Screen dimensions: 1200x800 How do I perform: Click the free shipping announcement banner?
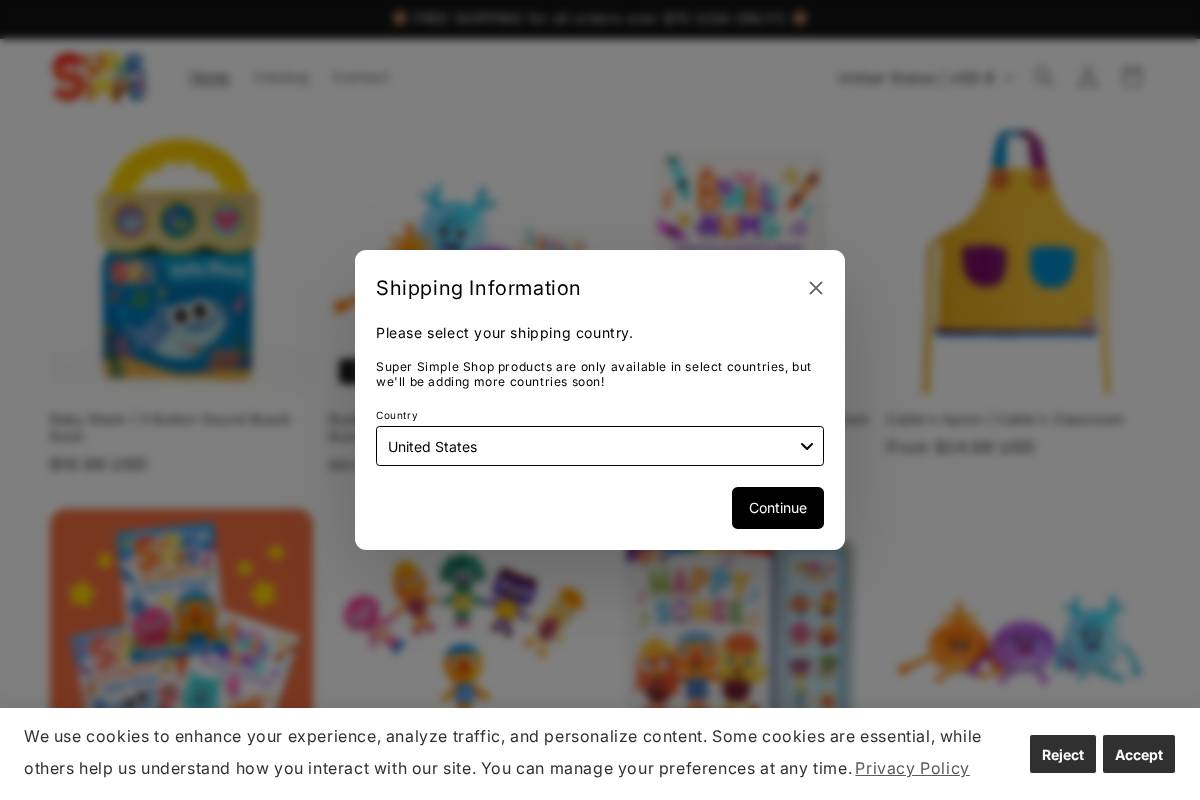[600, 19]
